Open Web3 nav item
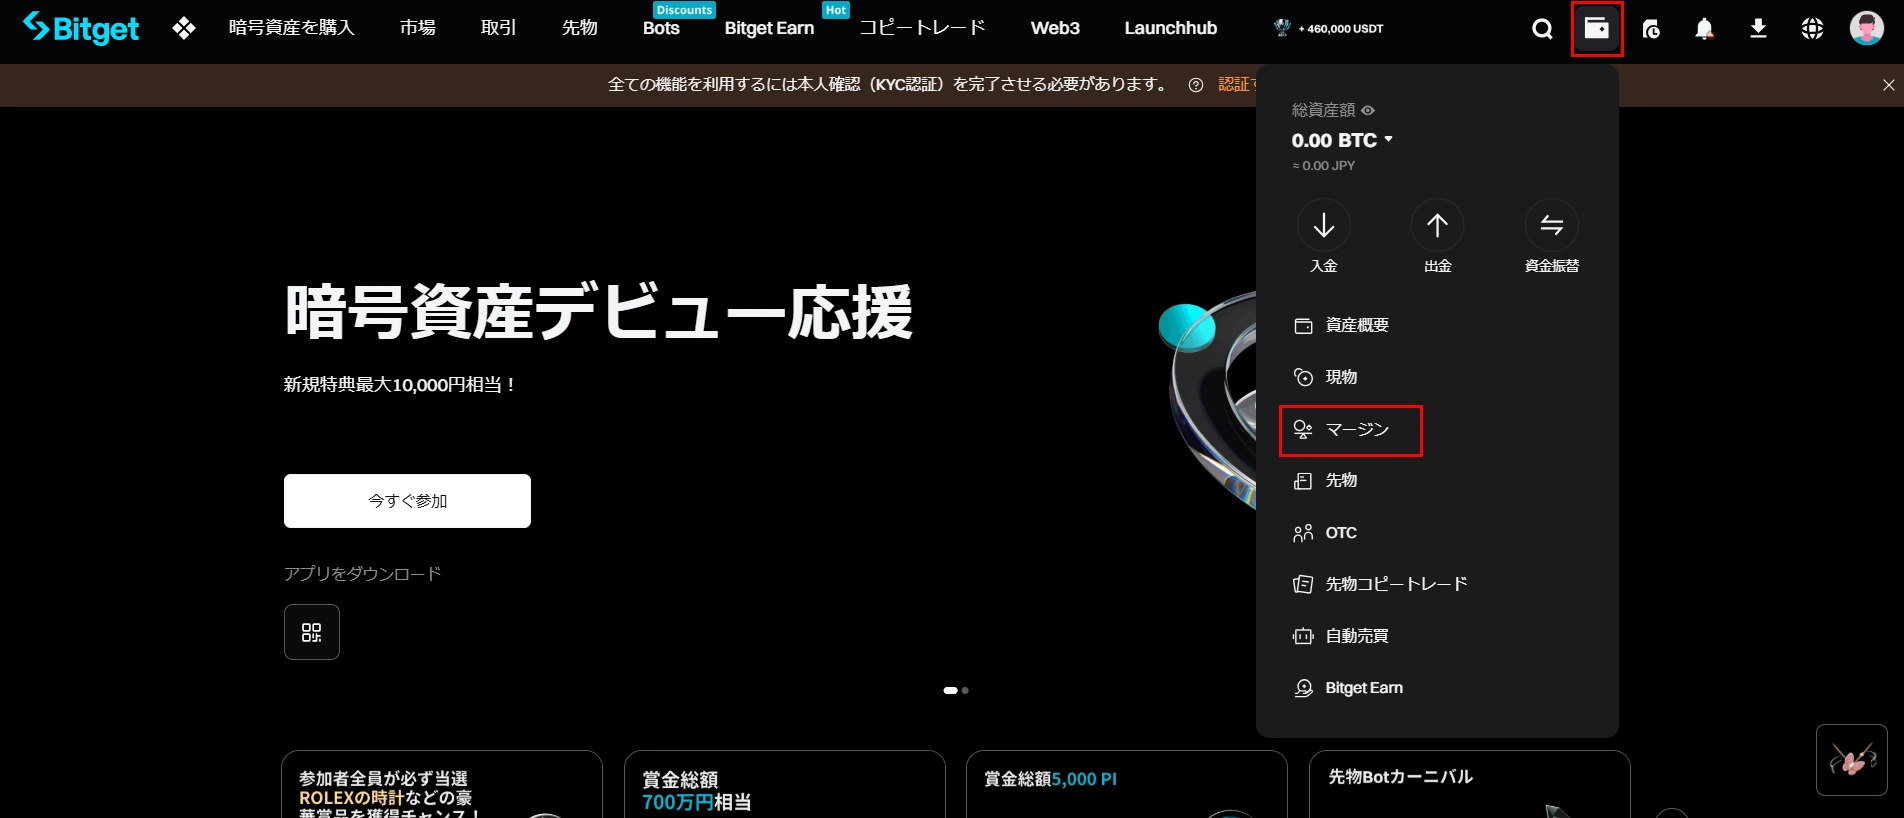Image resolution: width=1904 pixels, height=818 pixels. (1055, 28)
